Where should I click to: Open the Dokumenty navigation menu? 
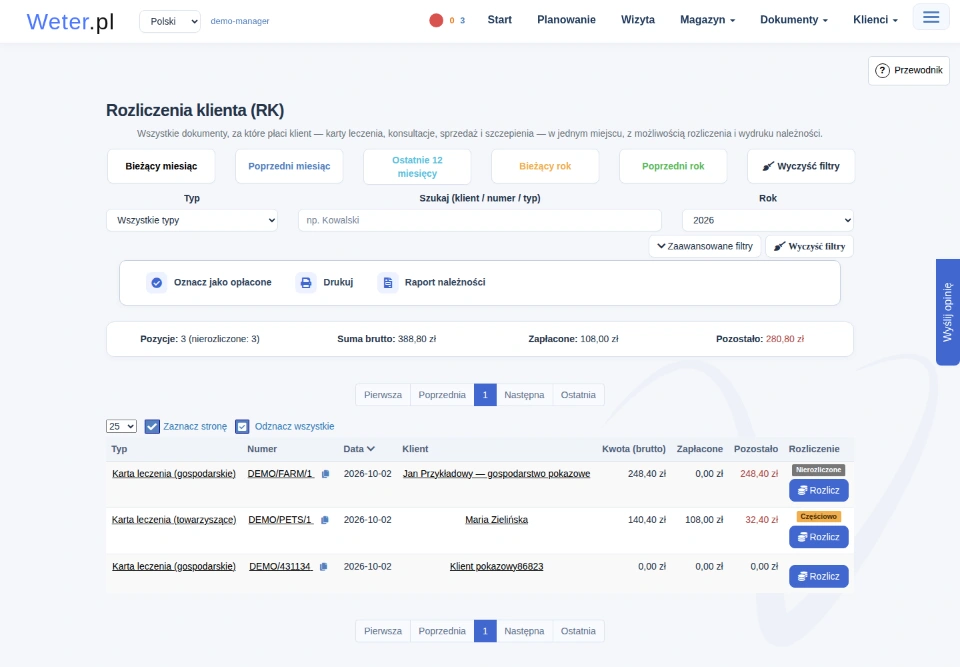(793, 20)
